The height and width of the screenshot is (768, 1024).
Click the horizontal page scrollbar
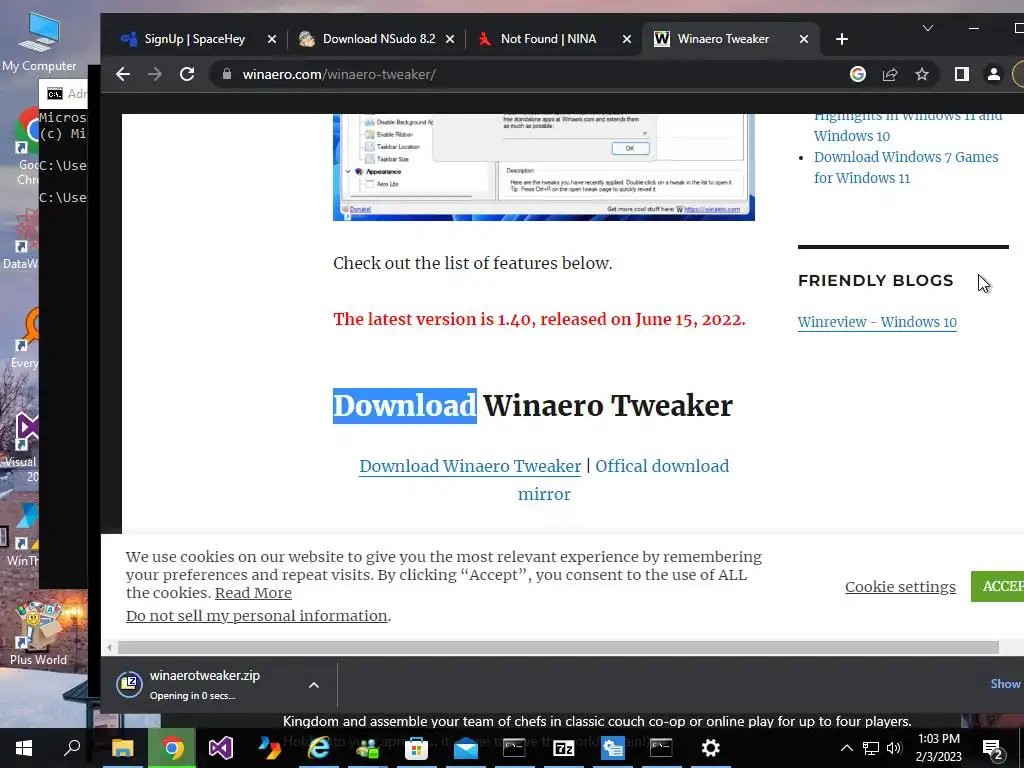pos(558,647)
